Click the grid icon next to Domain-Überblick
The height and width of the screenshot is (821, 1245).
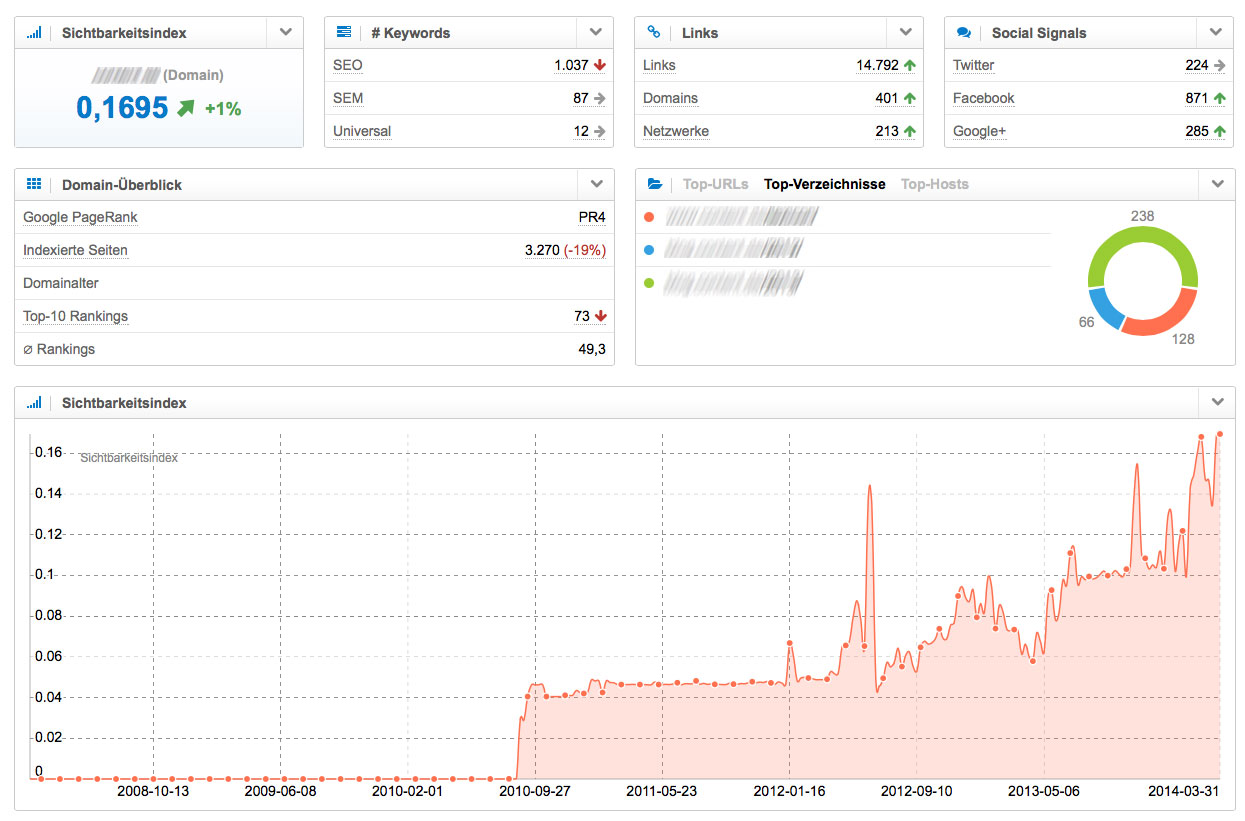(x=34, y=184)
